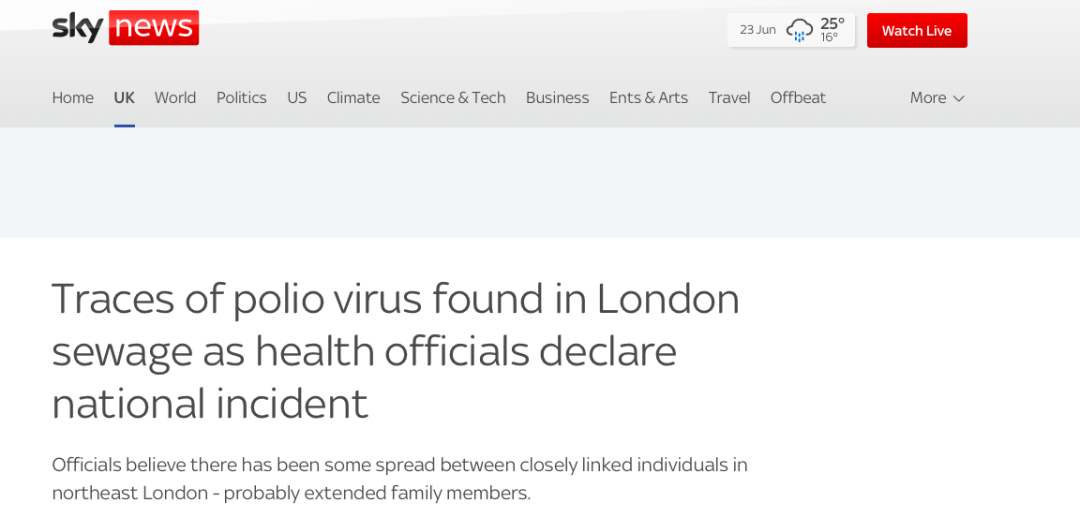This screenshot has height=518, width=1080.
Task: Go to the World section
Action: click(175, 97)
